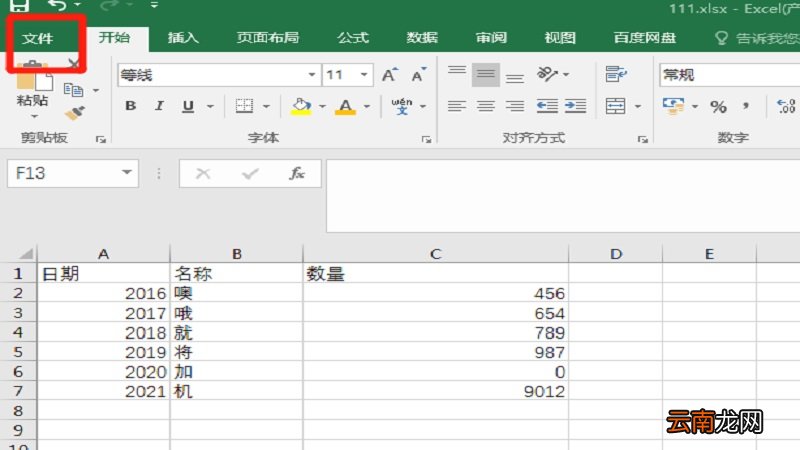Toggle underline formatting
Screen dimensions: 800x450
pyautogui.click(x=188, y=106)
